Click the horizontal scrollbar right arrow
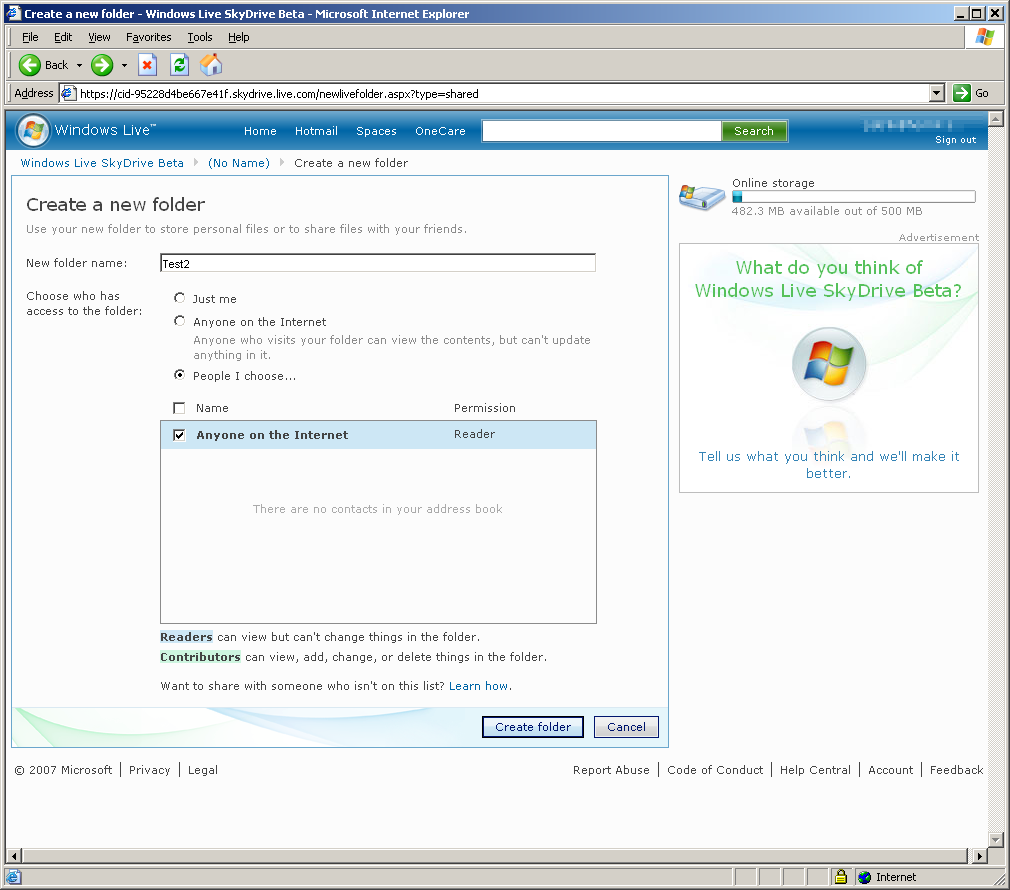 click(980, 856)
